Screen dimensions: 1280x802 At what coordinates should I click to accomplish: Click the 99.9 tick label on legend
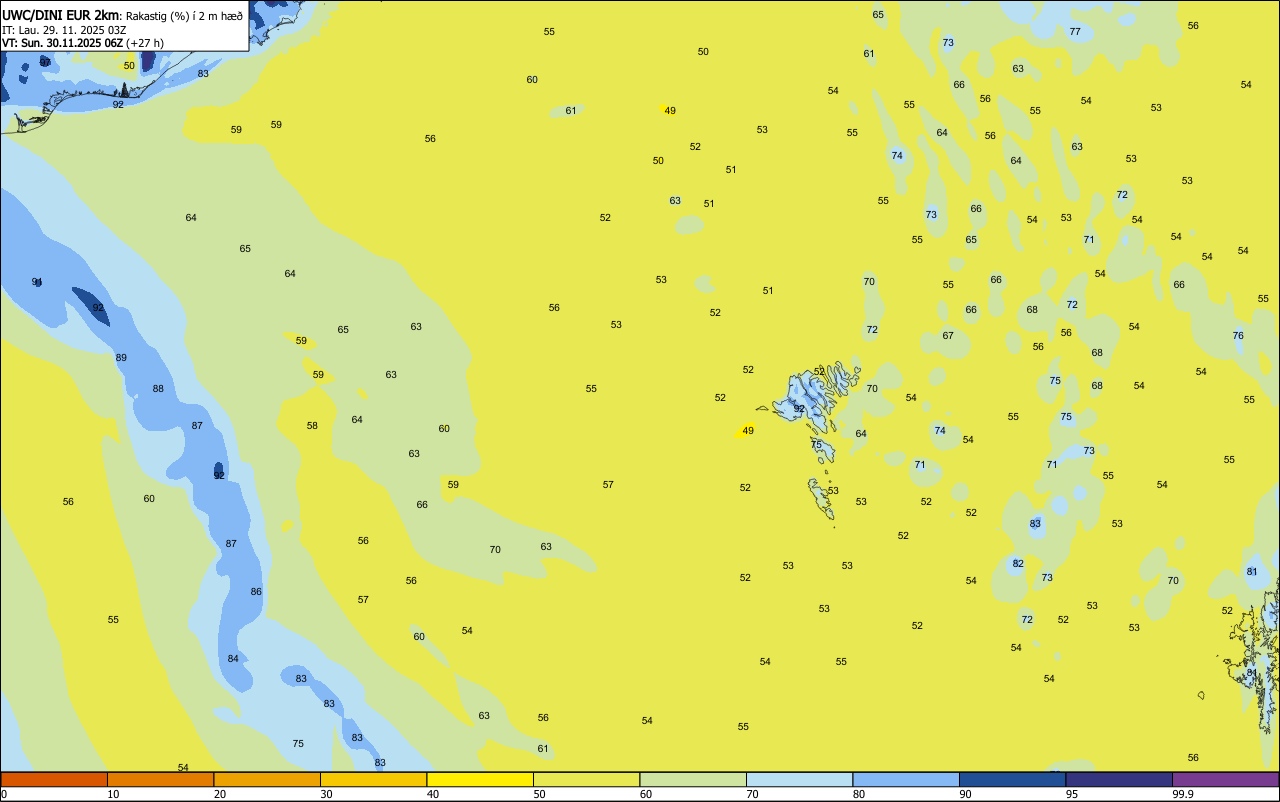point(1183,794)
